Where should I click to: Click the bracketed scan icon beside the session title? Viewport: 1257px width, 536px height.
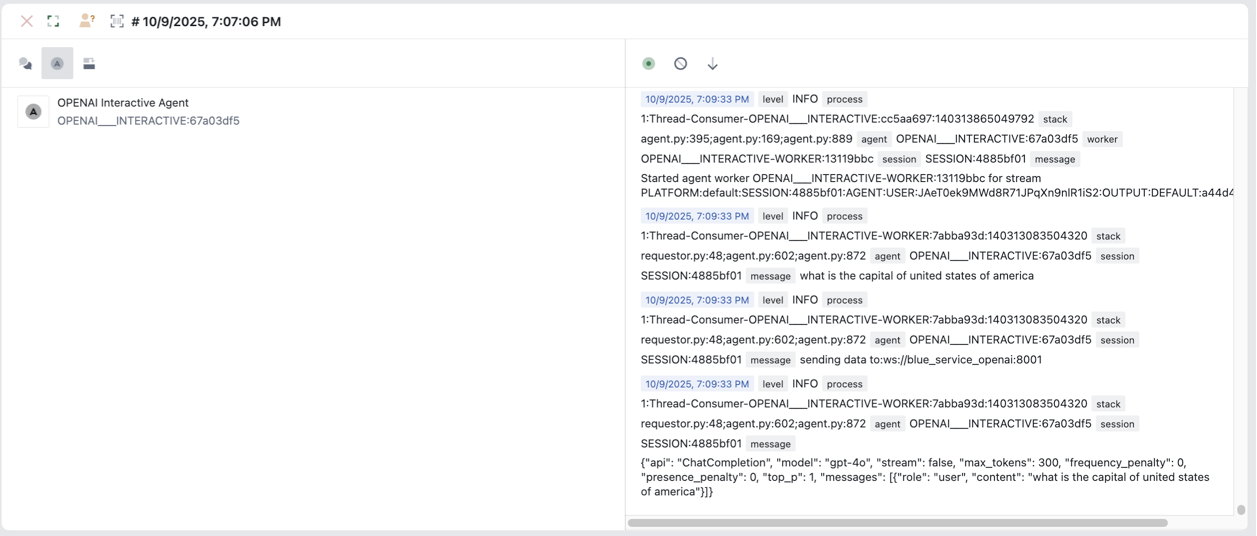click(x=117, y=21)
